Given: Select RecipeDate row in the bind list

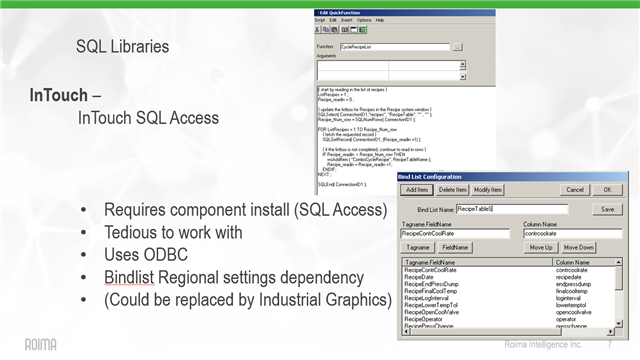Looking at the screenshot, I should coord(509,277).
